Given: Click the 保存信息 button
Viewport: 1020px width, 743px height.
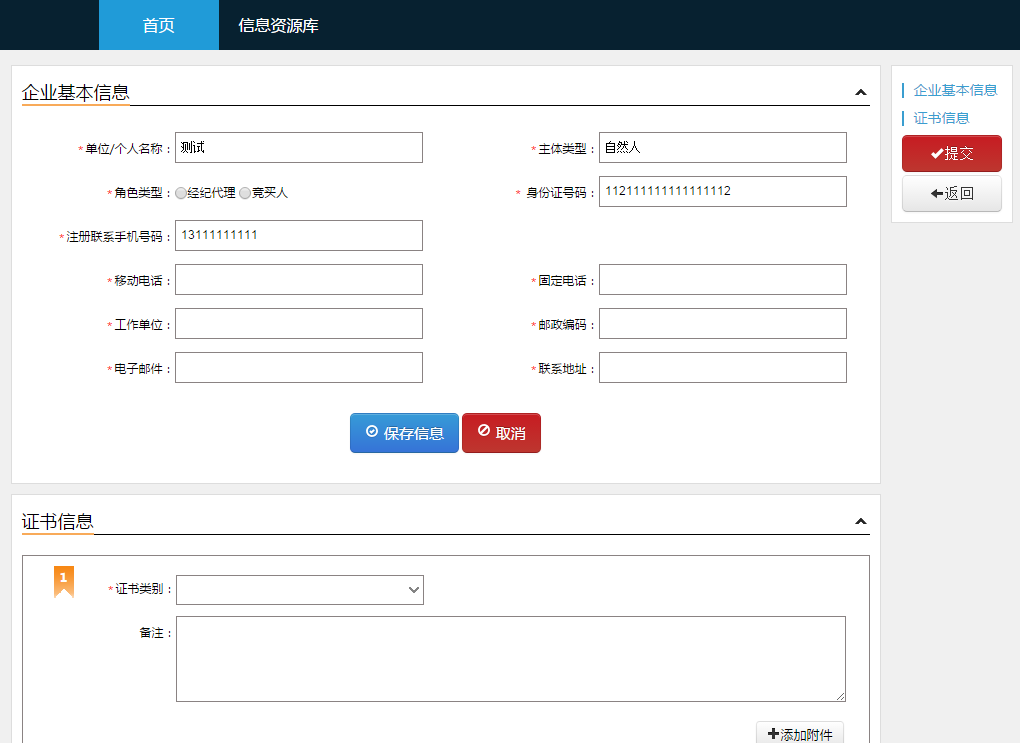Looking at the screenshot, I should [x=404, y=433].
